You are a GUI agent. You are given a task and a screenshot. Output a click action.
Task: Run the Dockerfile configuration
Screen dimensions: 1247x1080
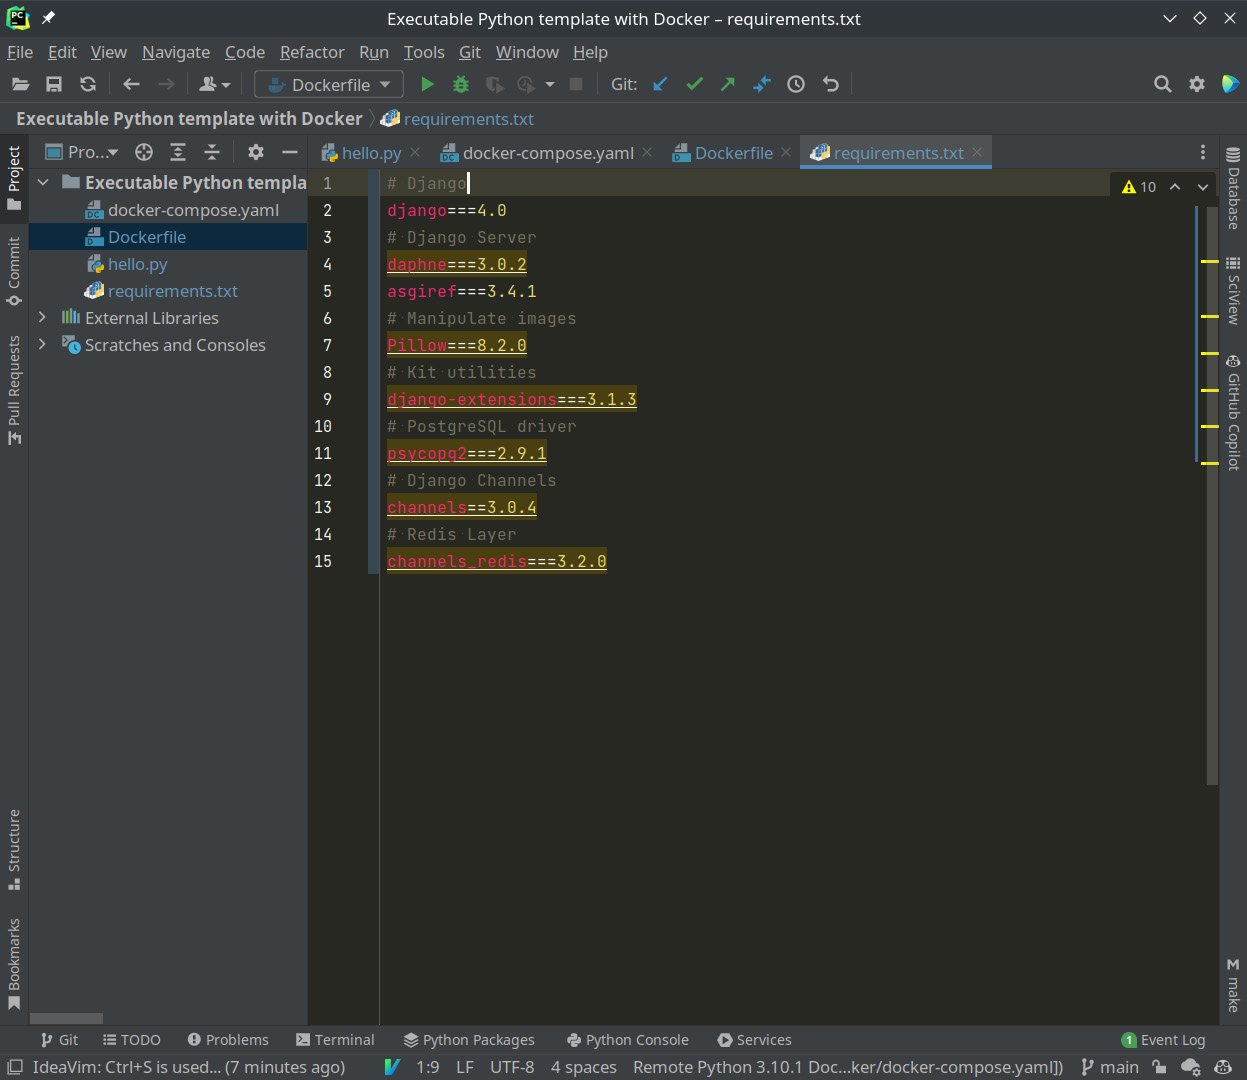coord(427,85)
